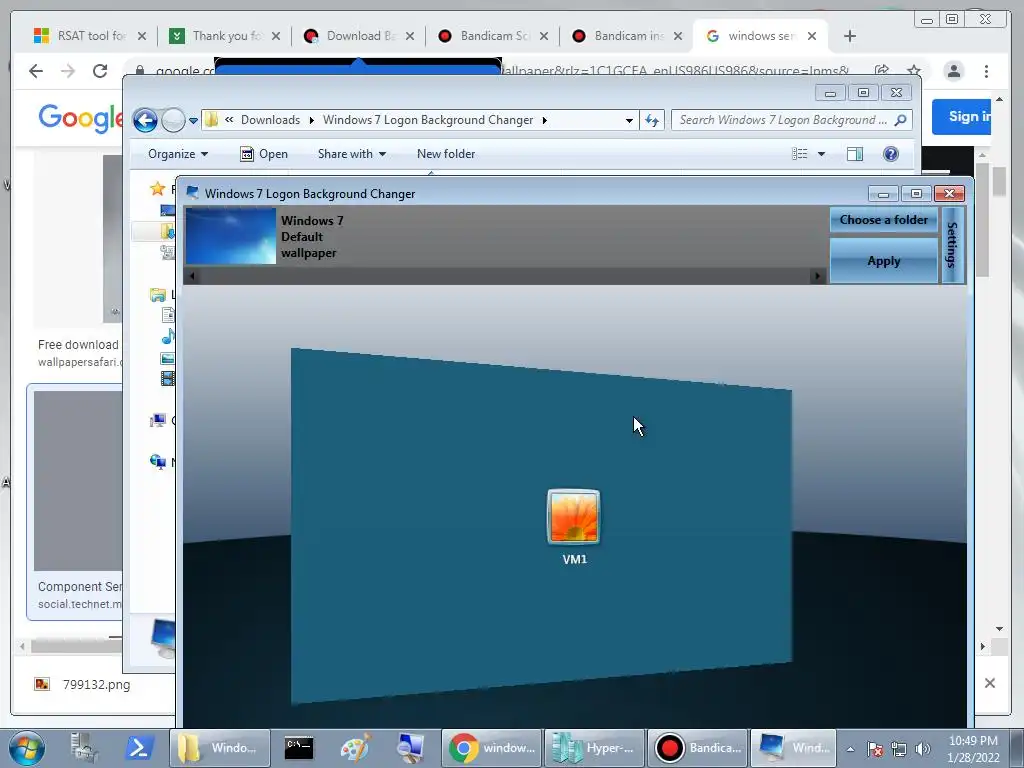
Task: Click the network tray icon
Action: [x=899, y=749]
